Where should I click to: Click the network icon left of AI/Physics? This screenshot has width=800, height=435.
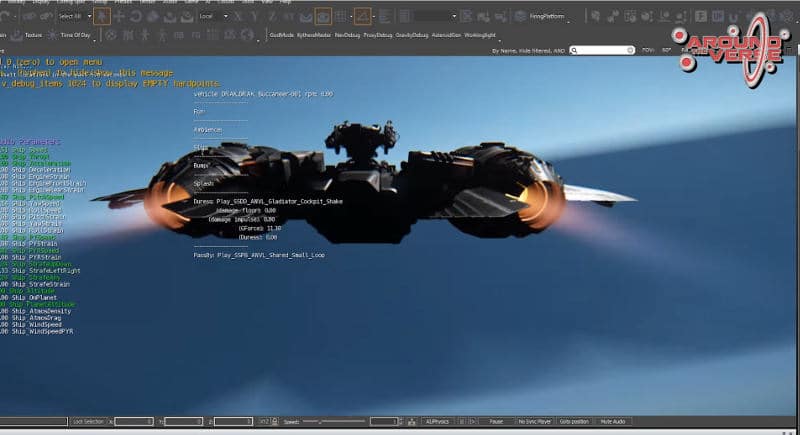tap(411, 422)
